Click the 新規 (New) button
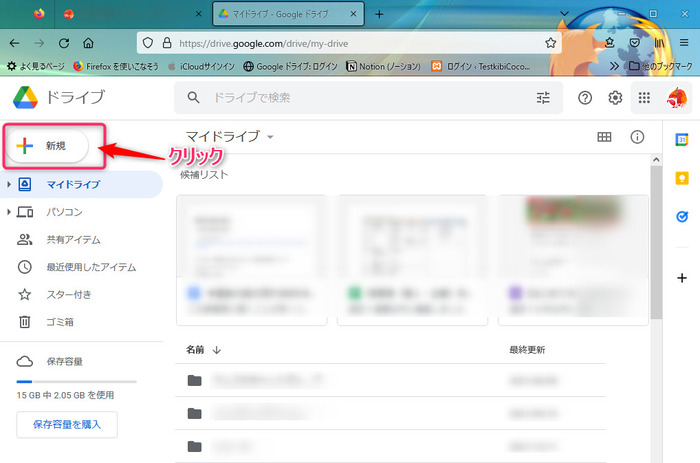This screenshot has width=700, height=463. (47, 146)
